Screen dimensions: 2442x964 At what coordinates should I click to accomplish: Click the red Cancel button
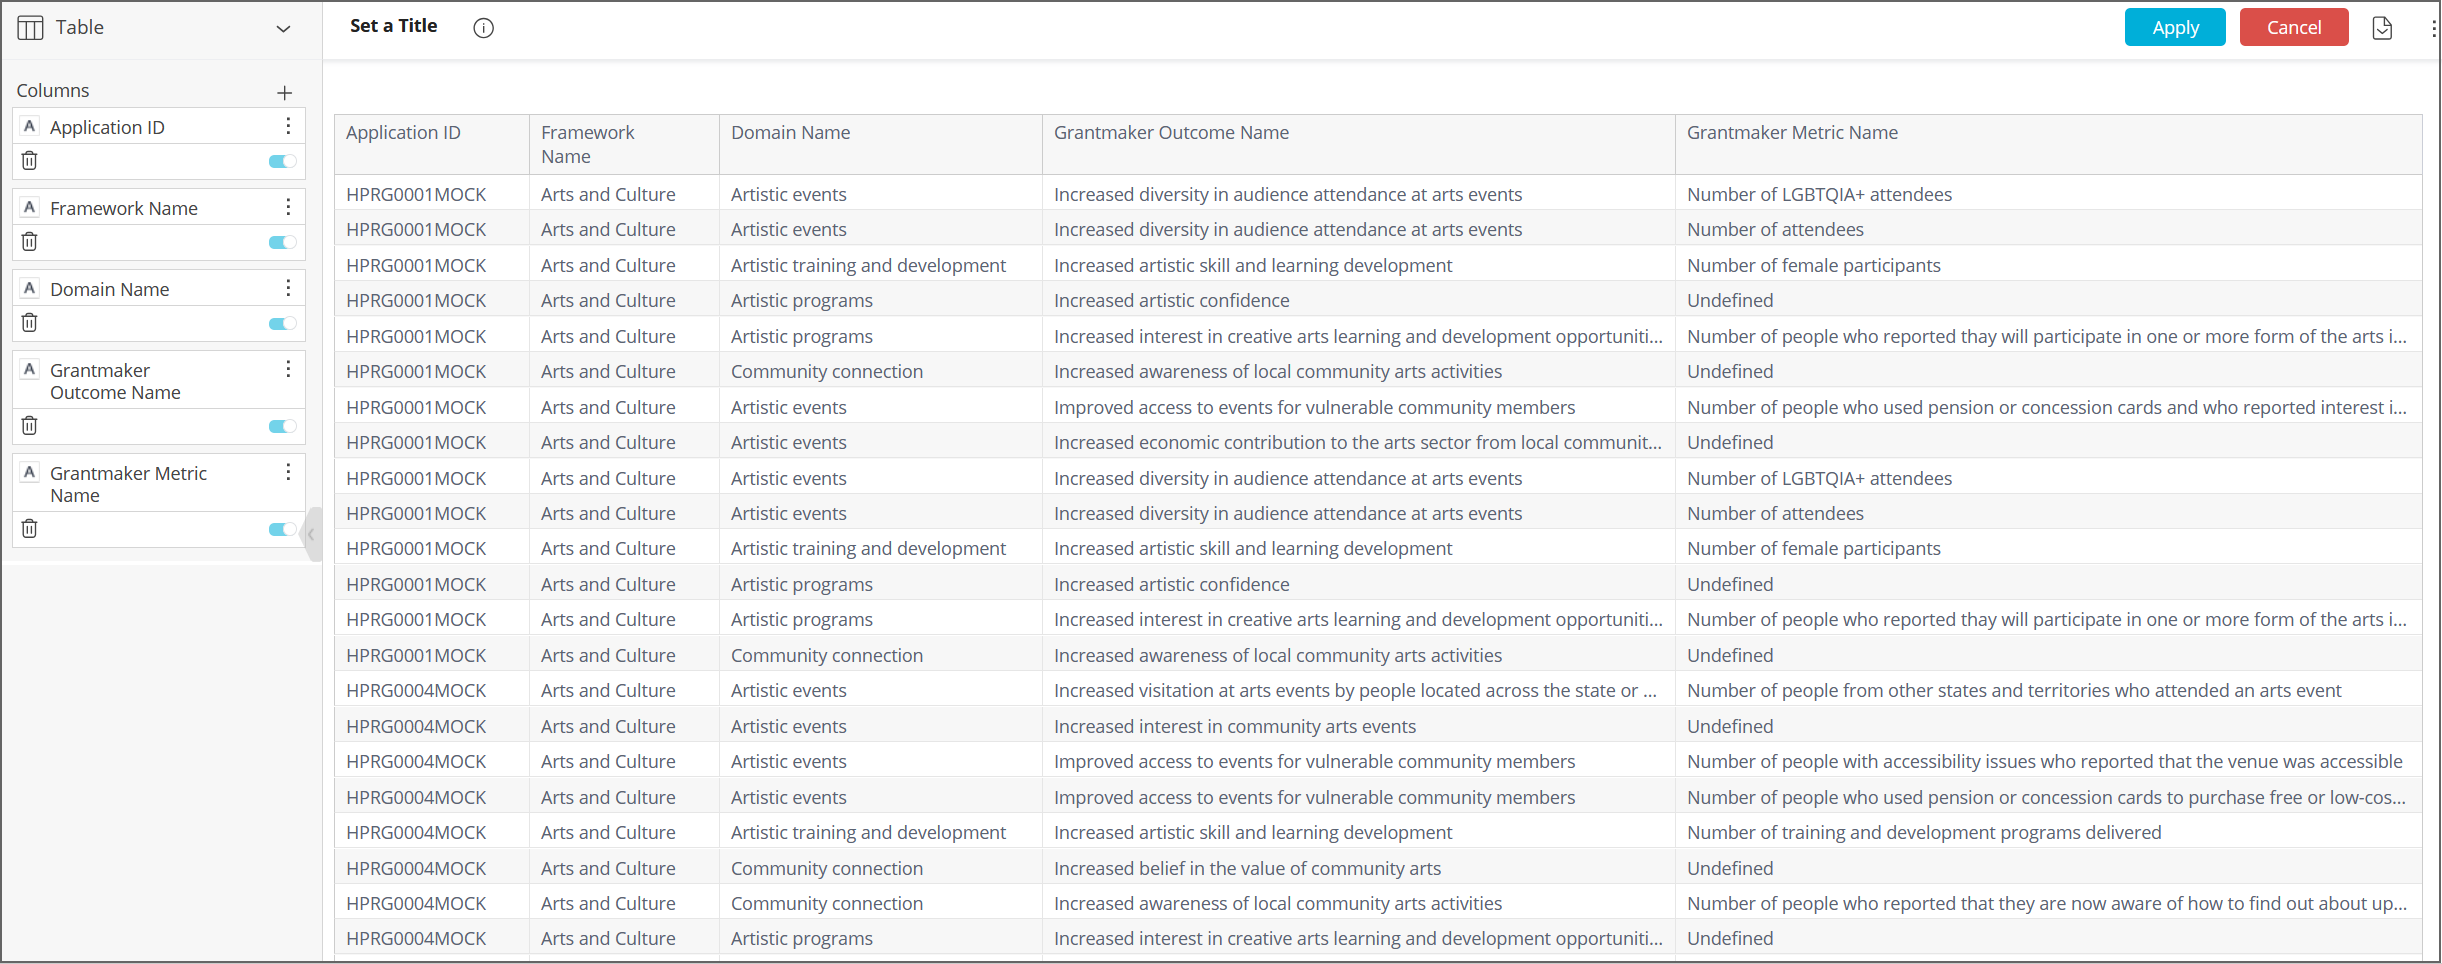point(2294,28)
